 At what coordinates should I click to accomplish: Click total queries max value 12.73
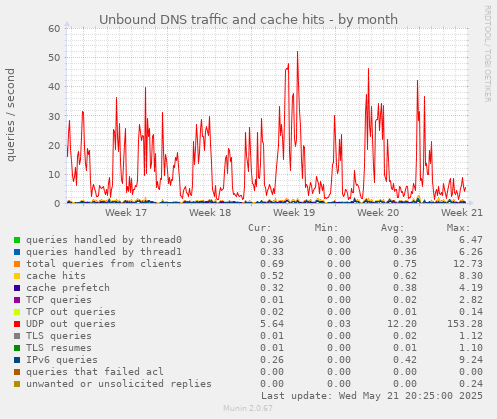coord(468,264)
